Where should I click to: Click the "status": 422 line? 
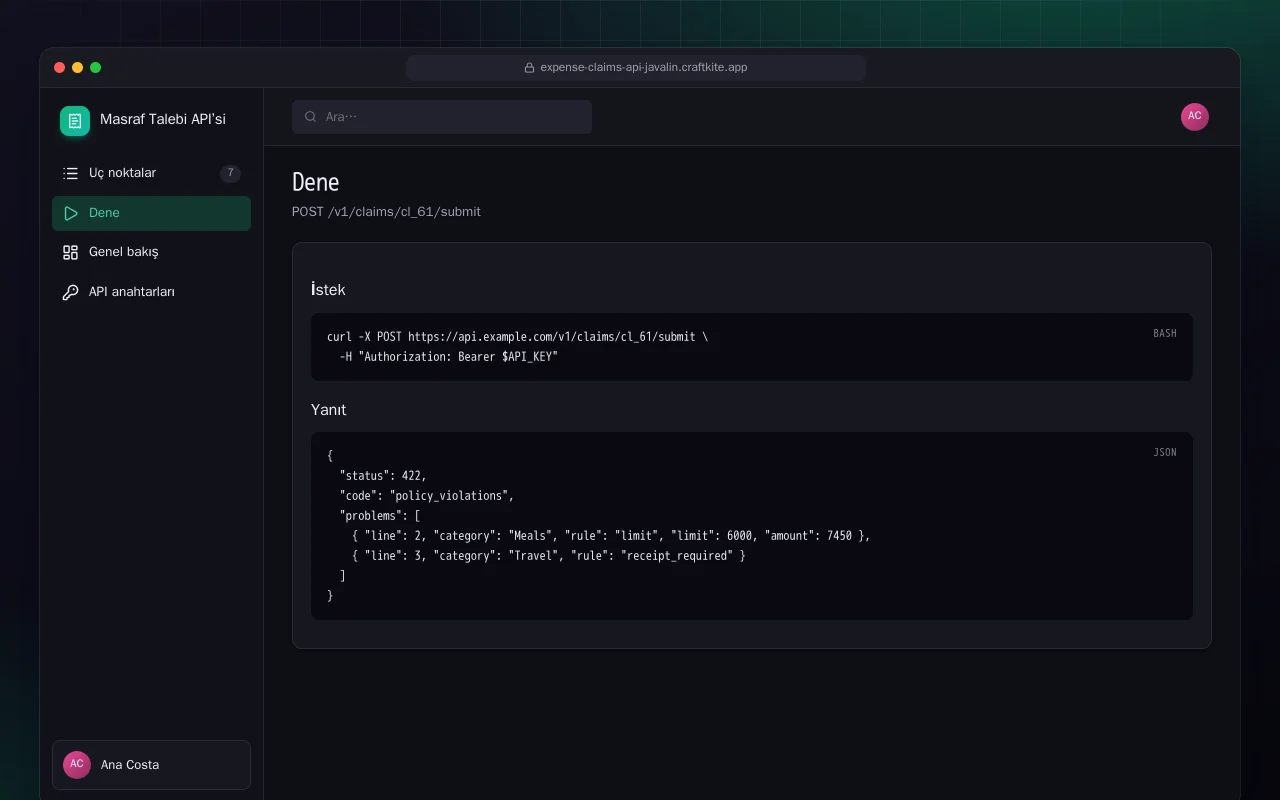(383, 476)
